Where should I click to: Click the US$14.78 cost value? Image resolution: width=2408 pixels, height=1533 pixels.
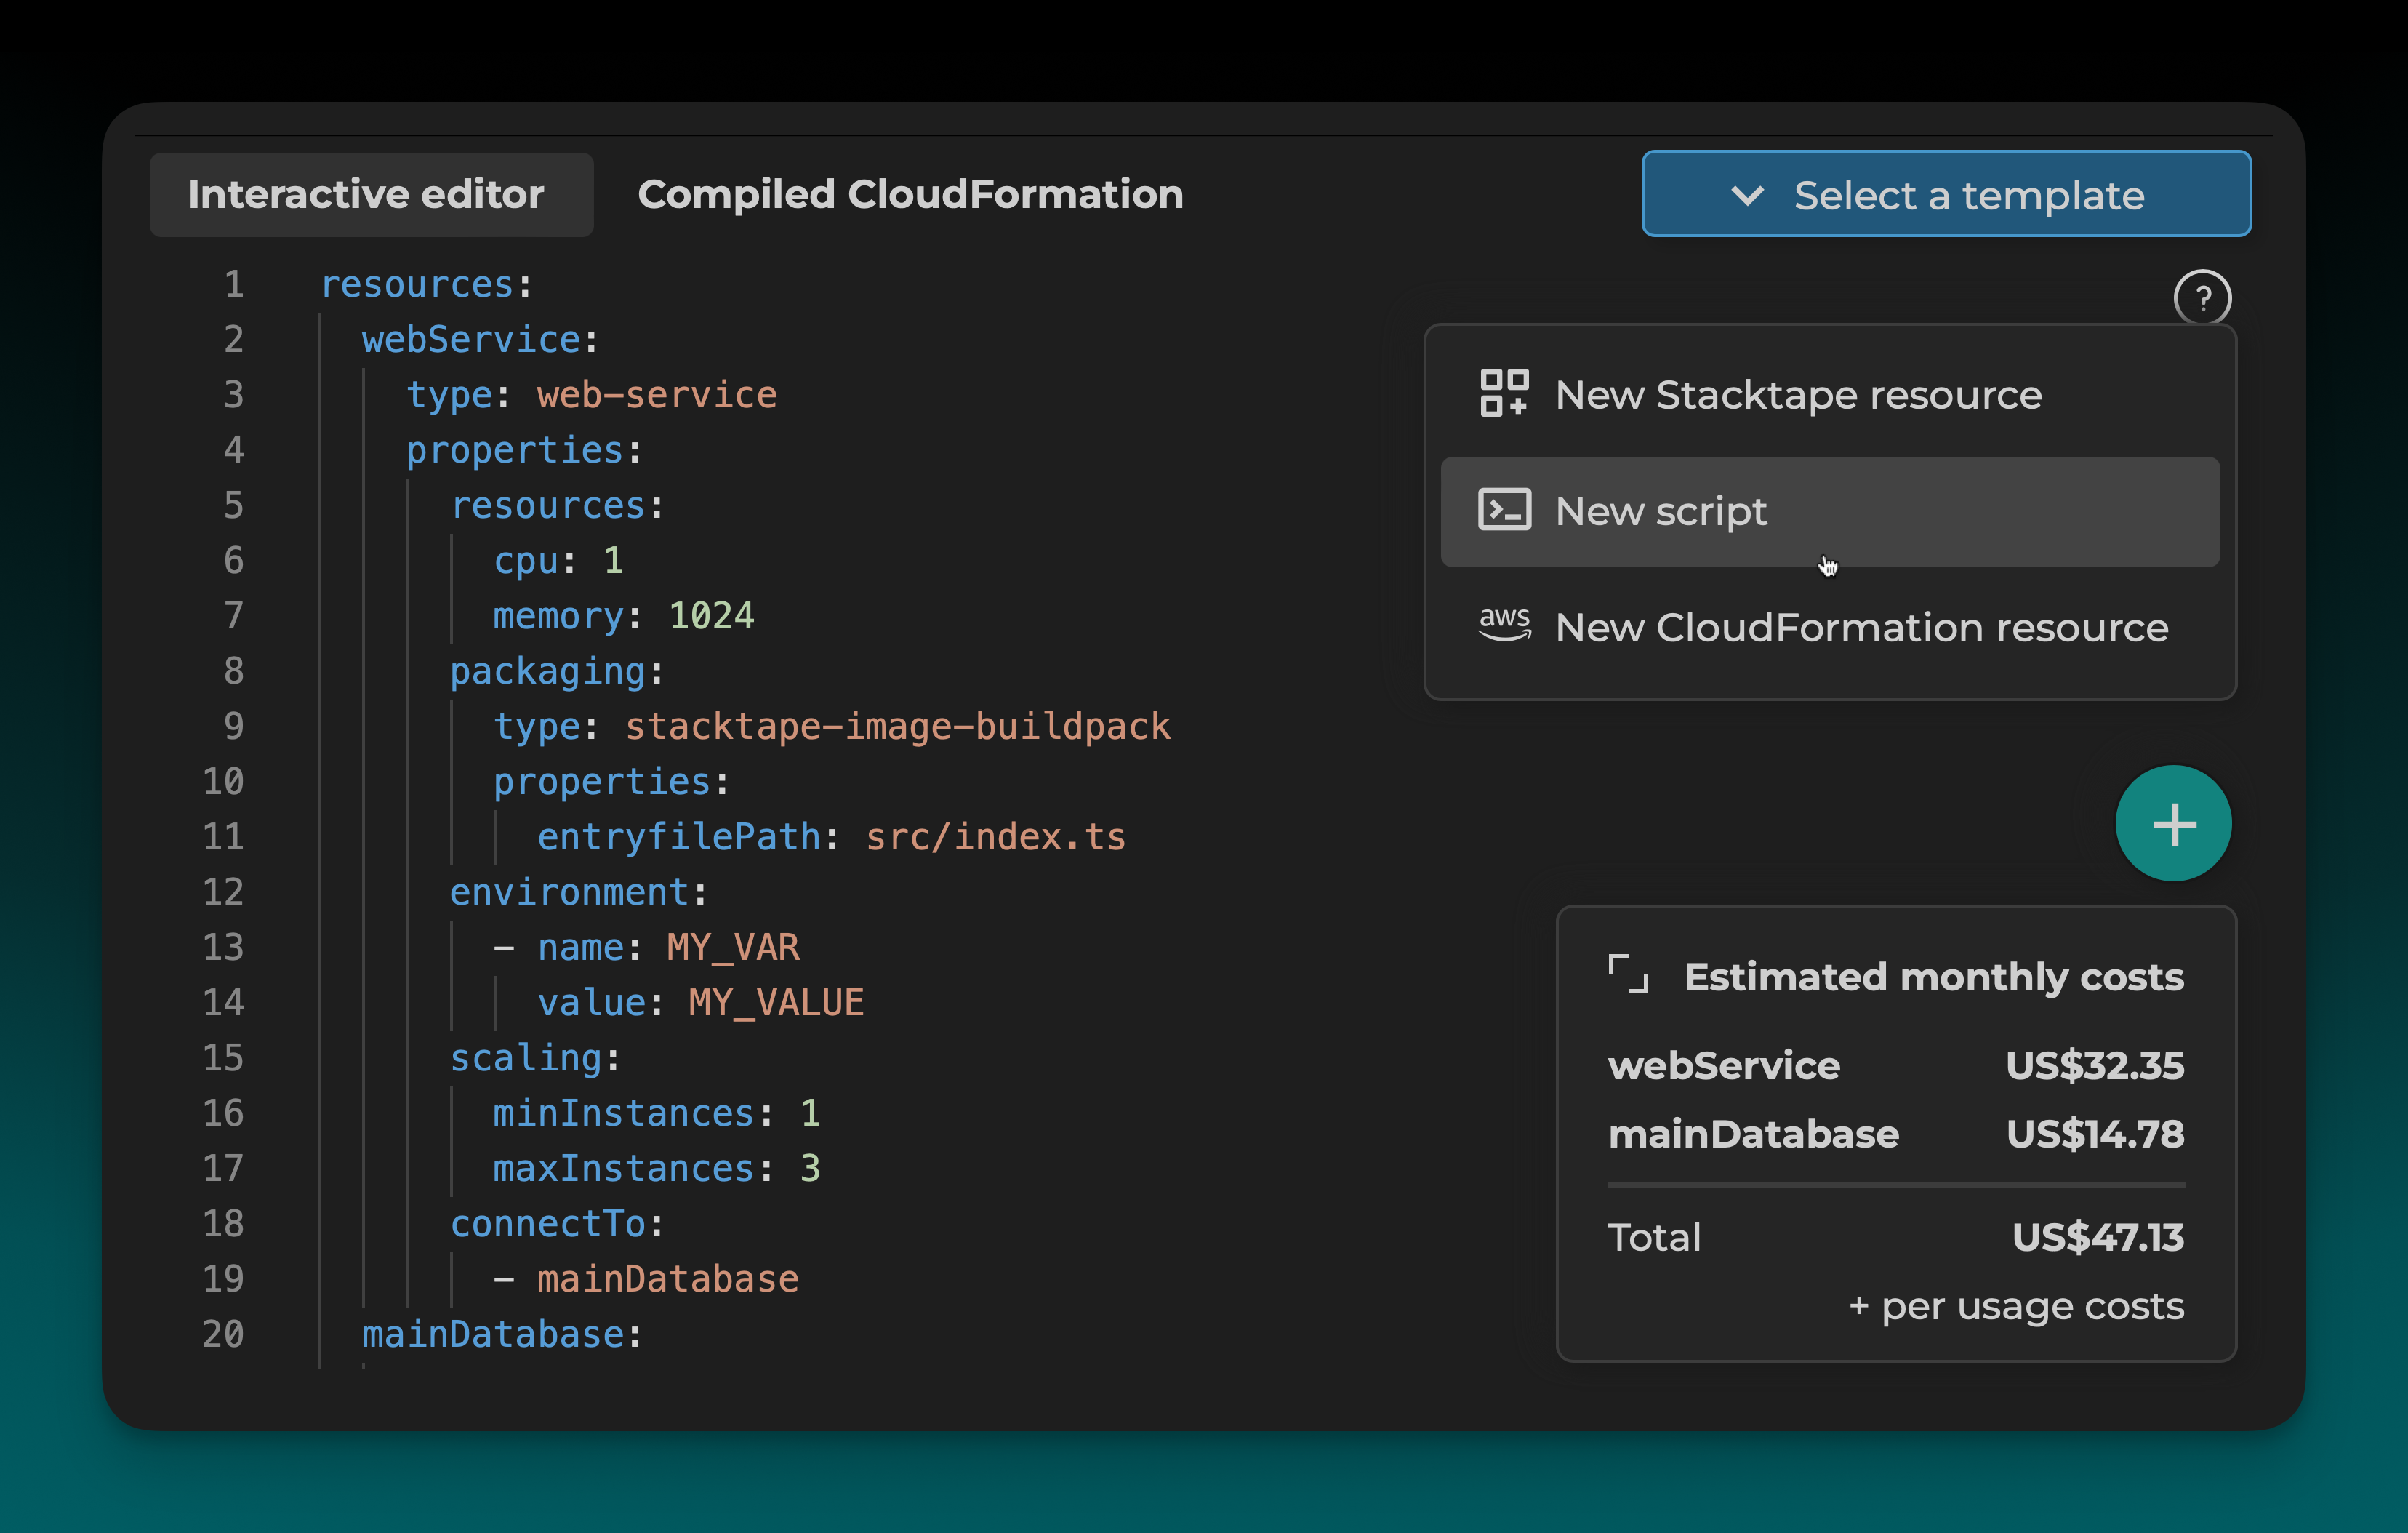pyautogui.click(x=2095, y=1134)
